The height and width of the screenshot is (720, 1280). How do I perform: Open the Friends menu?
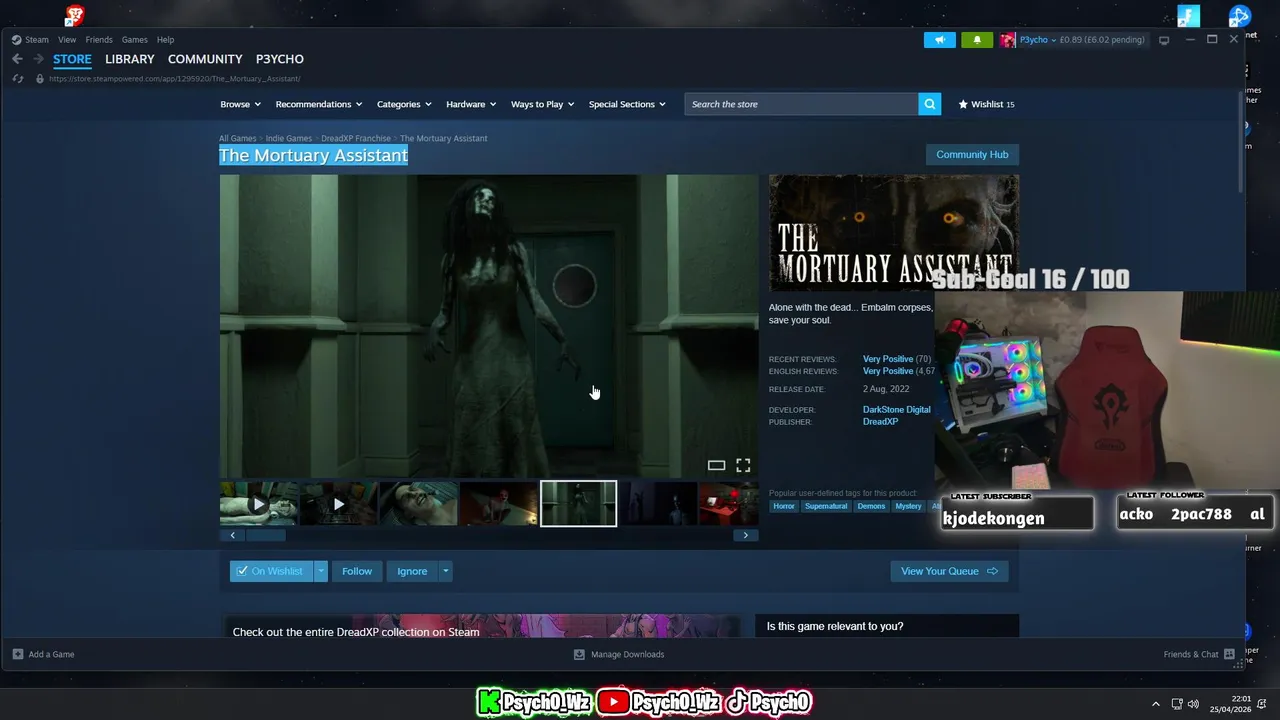click(99, 40)
